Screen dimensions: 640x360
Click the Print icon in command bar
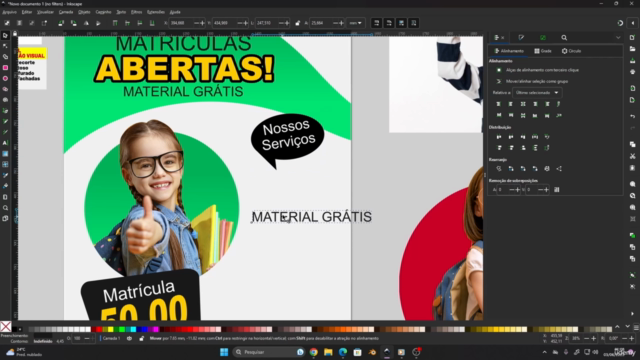coord(632,72)
